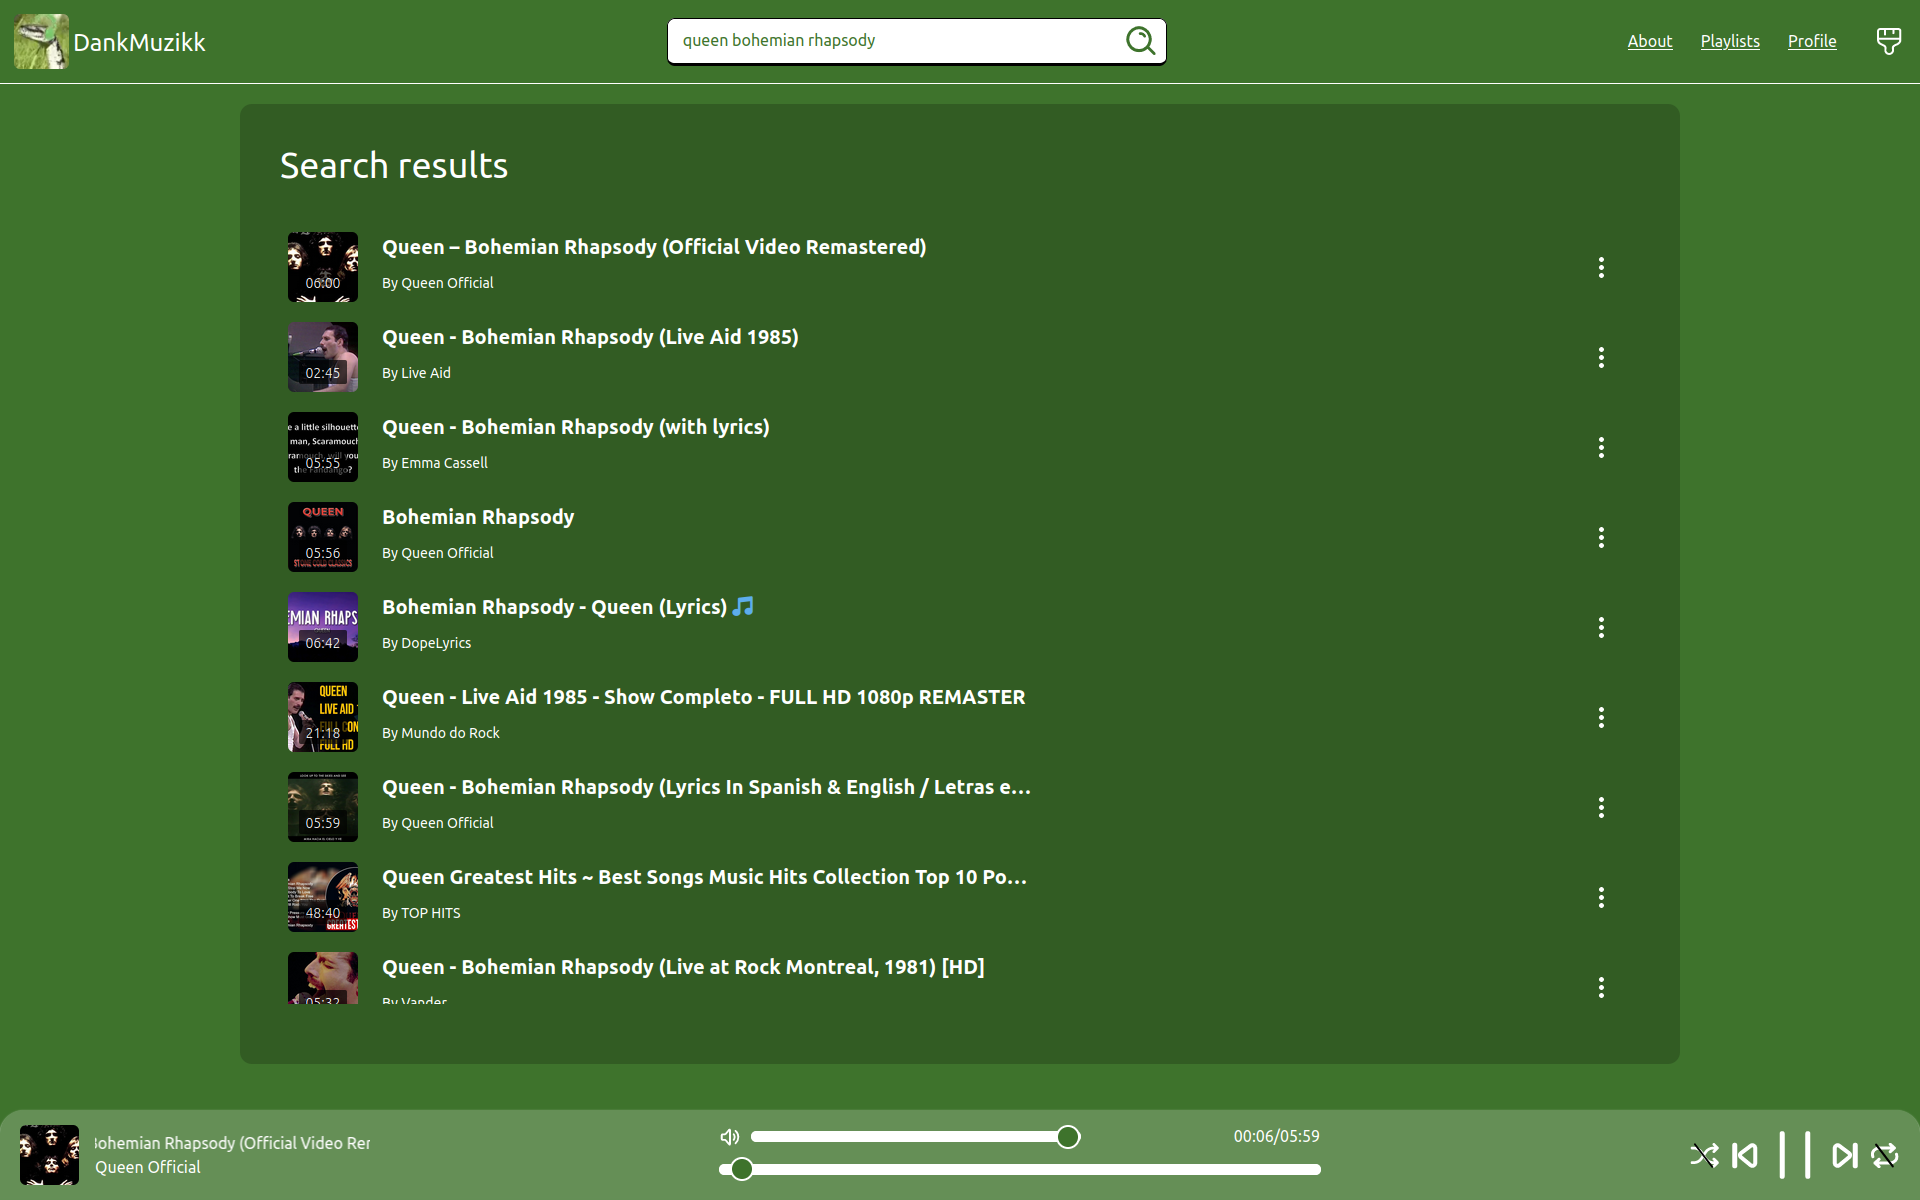Image resolution: width=1920 pixels, height=1200 pixels.
Task: Mute with the speaker volume icon
Action: click(x=730, y=1136)
